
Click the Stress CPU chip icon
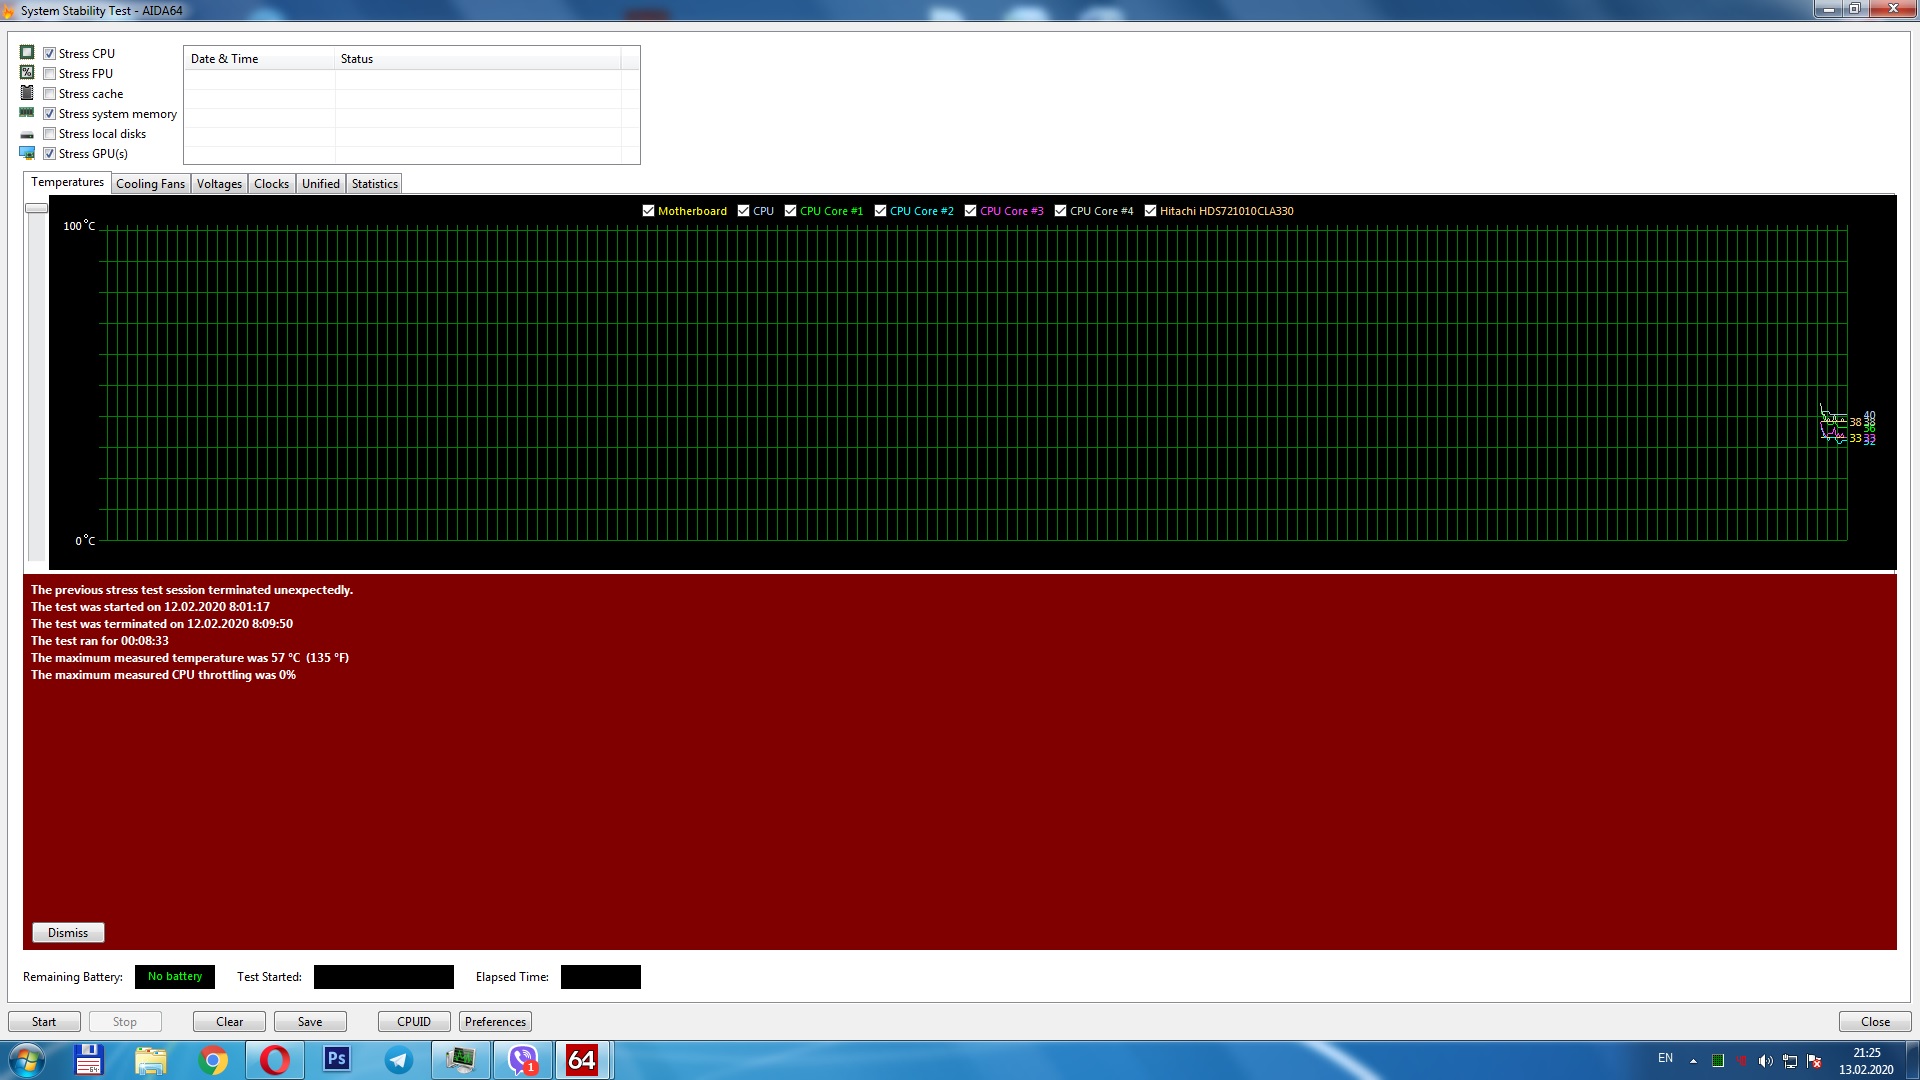click(x=27, y=52)
